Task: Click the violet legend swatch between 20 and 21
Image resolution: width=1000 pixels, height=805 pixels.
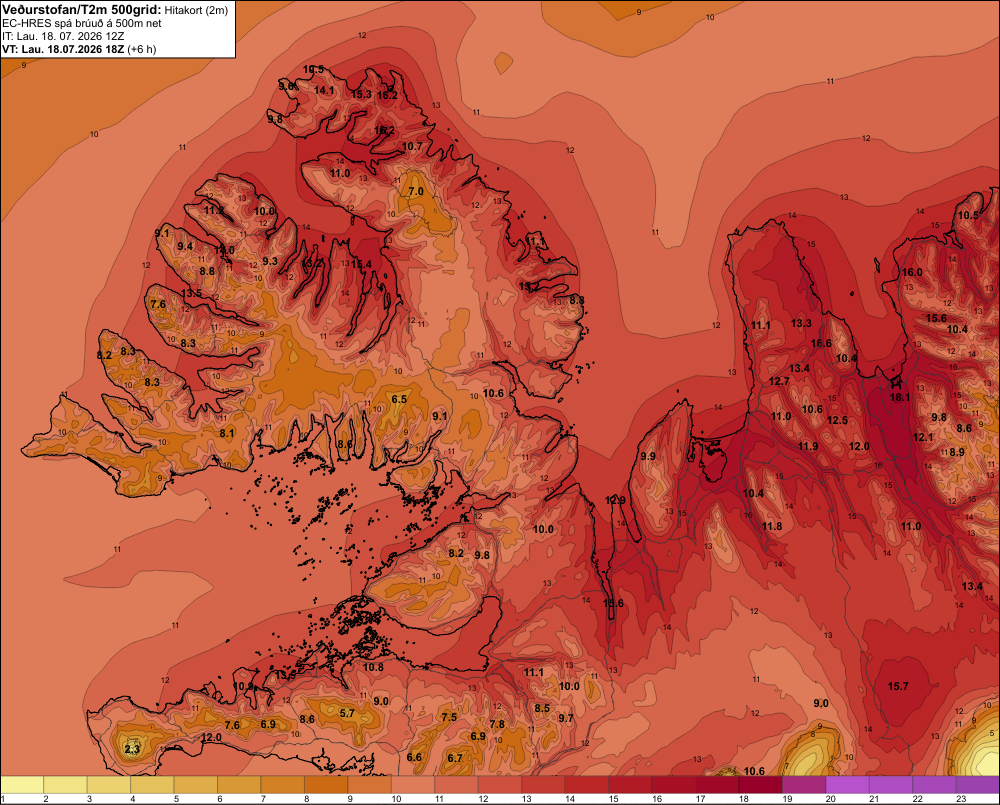Action: point(847,785)
